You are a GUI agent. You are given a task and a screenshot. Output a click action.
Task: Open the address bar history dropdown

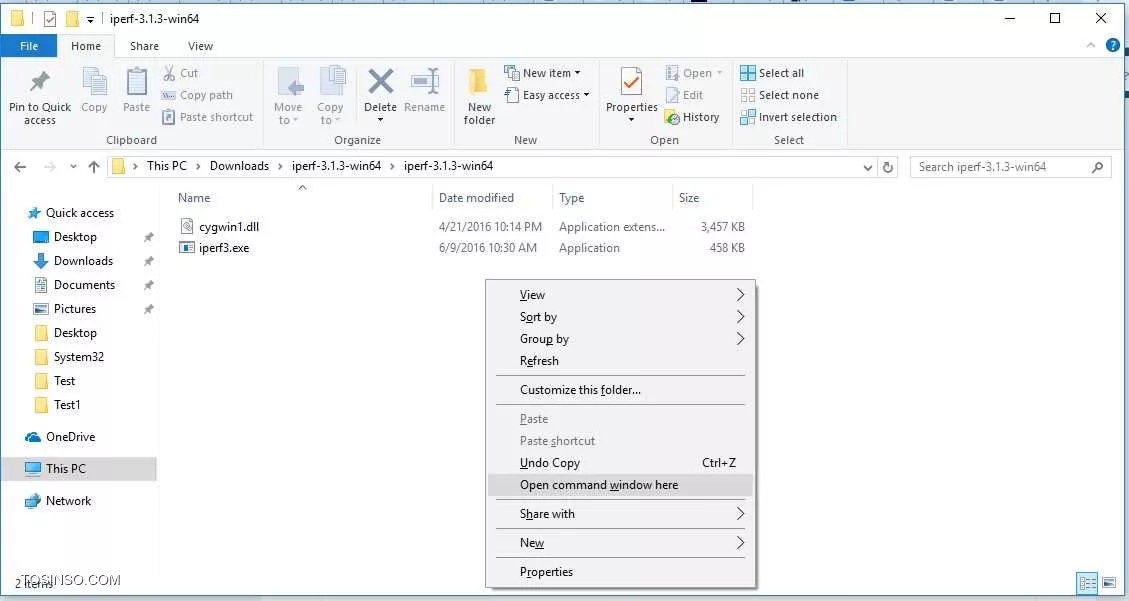[x=868, y=167]
